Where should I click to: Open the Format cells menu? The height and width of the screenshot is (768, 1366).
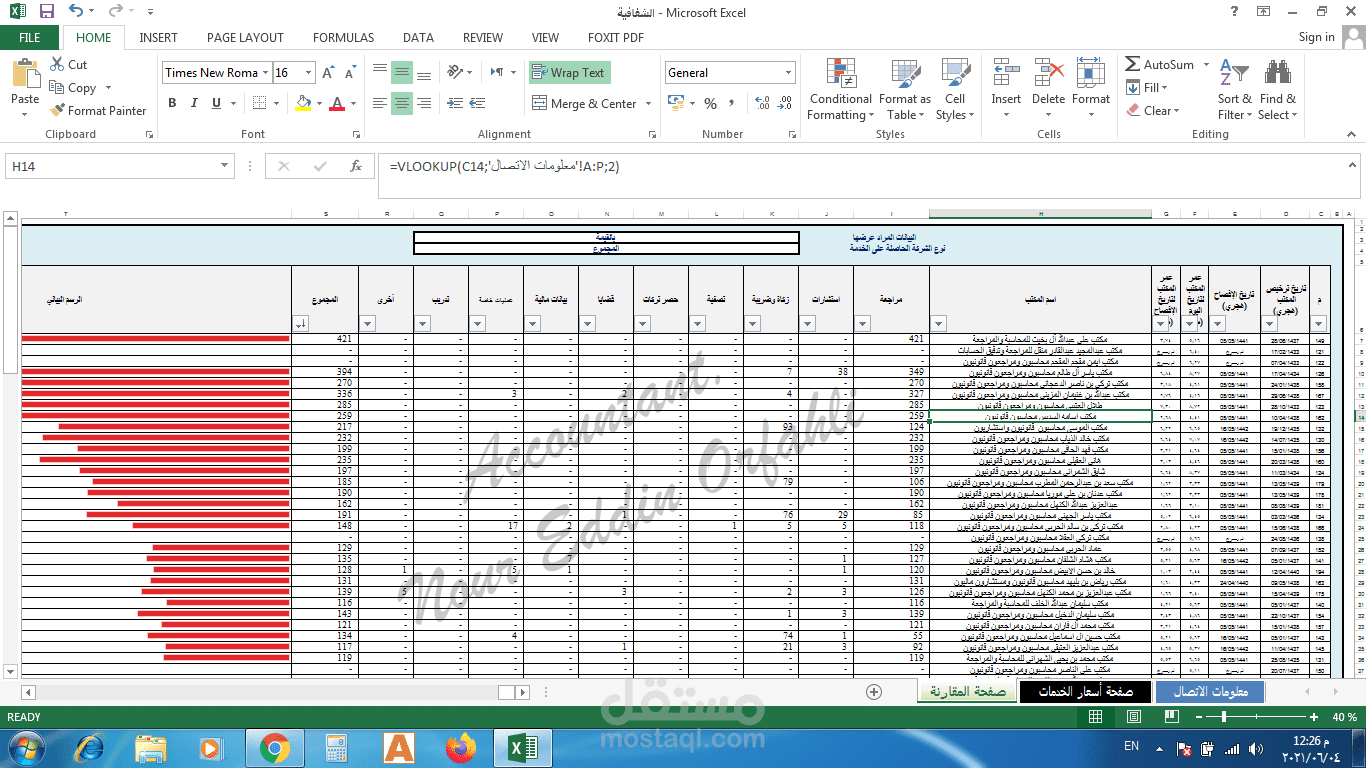pyautogui.click(x=1091, y=89)
